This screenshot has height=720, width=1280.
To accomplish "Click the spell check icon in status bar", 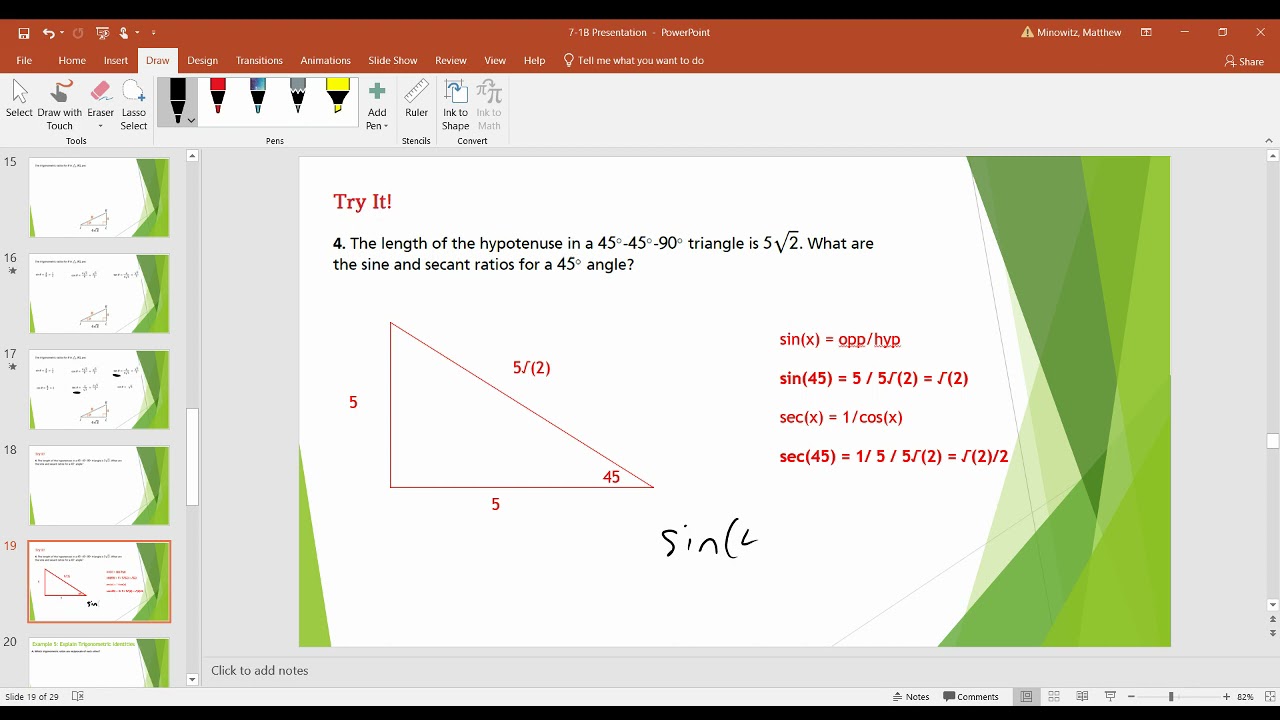I will click(x=78, y=697).
